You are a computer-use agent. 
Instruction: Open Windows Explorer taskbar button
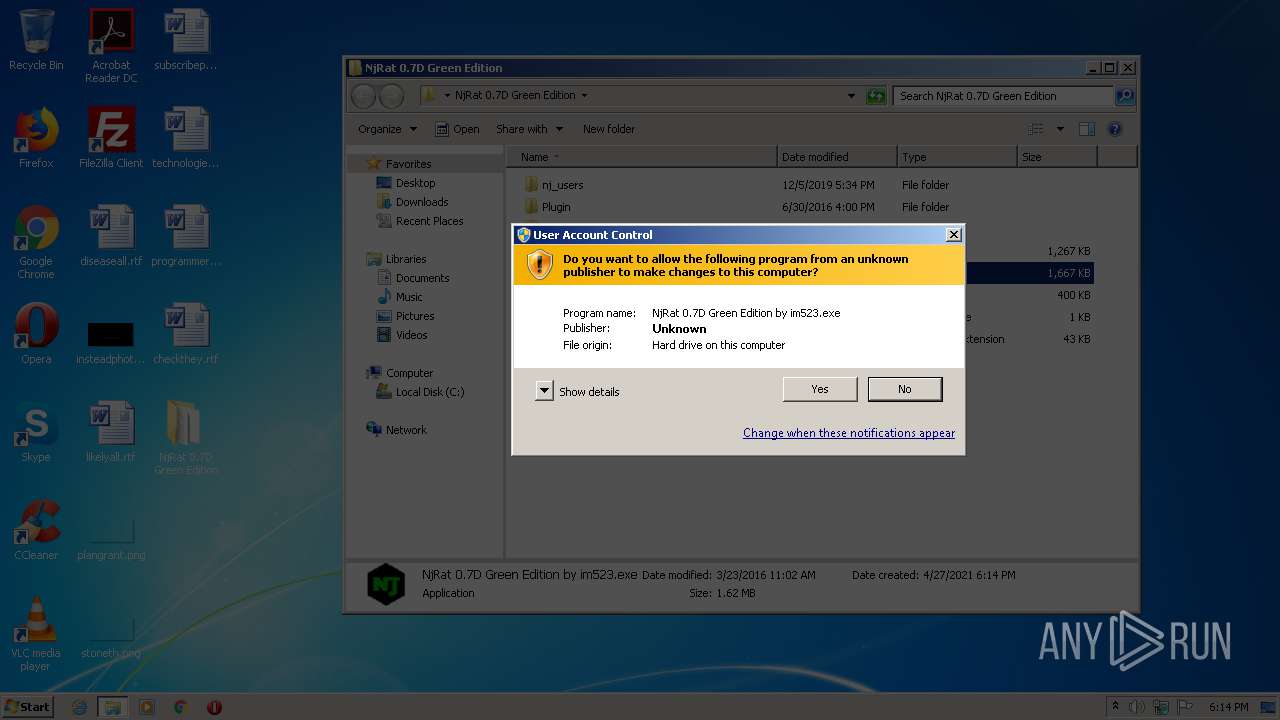(113, 707)
